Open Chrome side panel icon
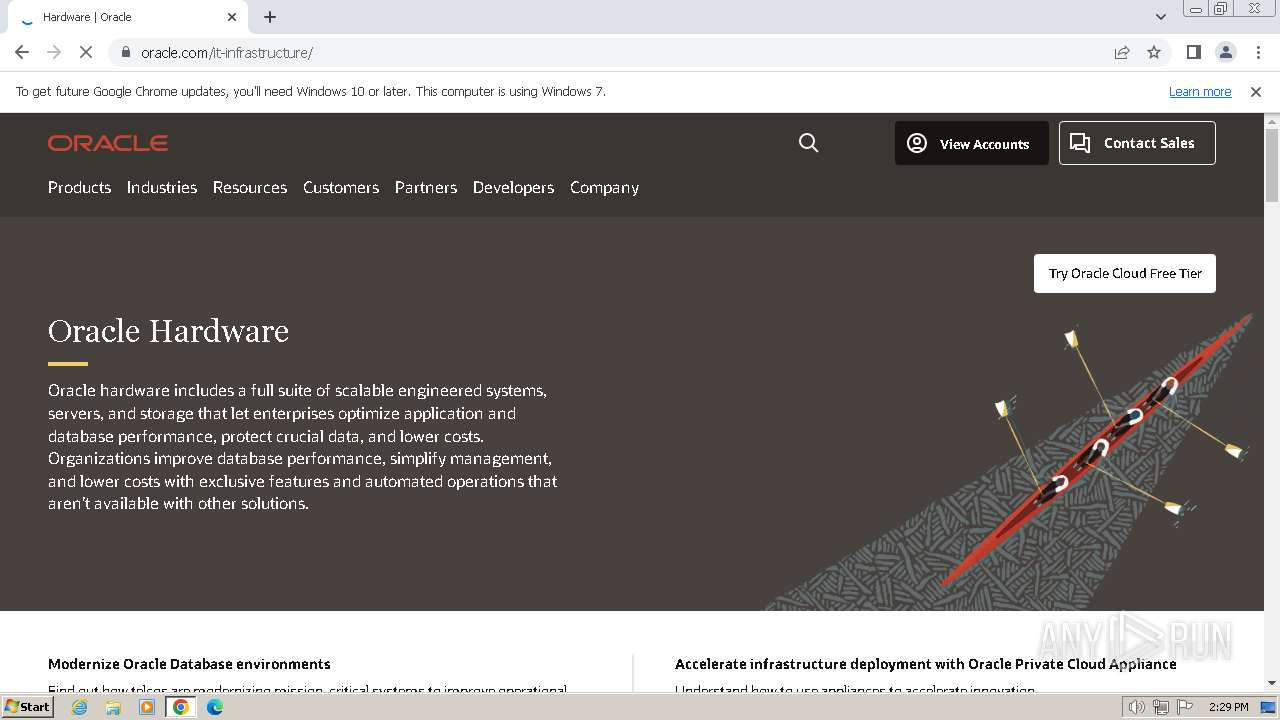 tap(1193, 52)
